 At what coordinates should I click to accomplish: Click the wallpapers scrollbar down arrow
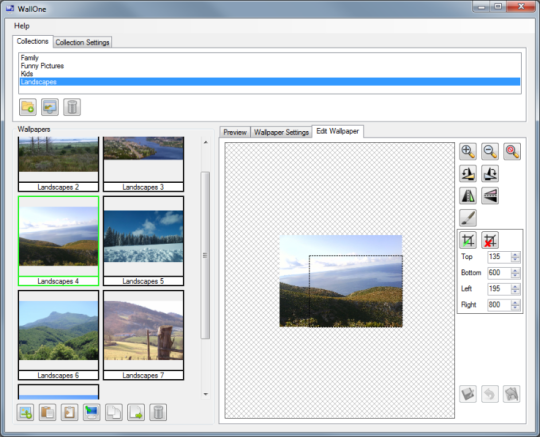click(x=206, y=394)
